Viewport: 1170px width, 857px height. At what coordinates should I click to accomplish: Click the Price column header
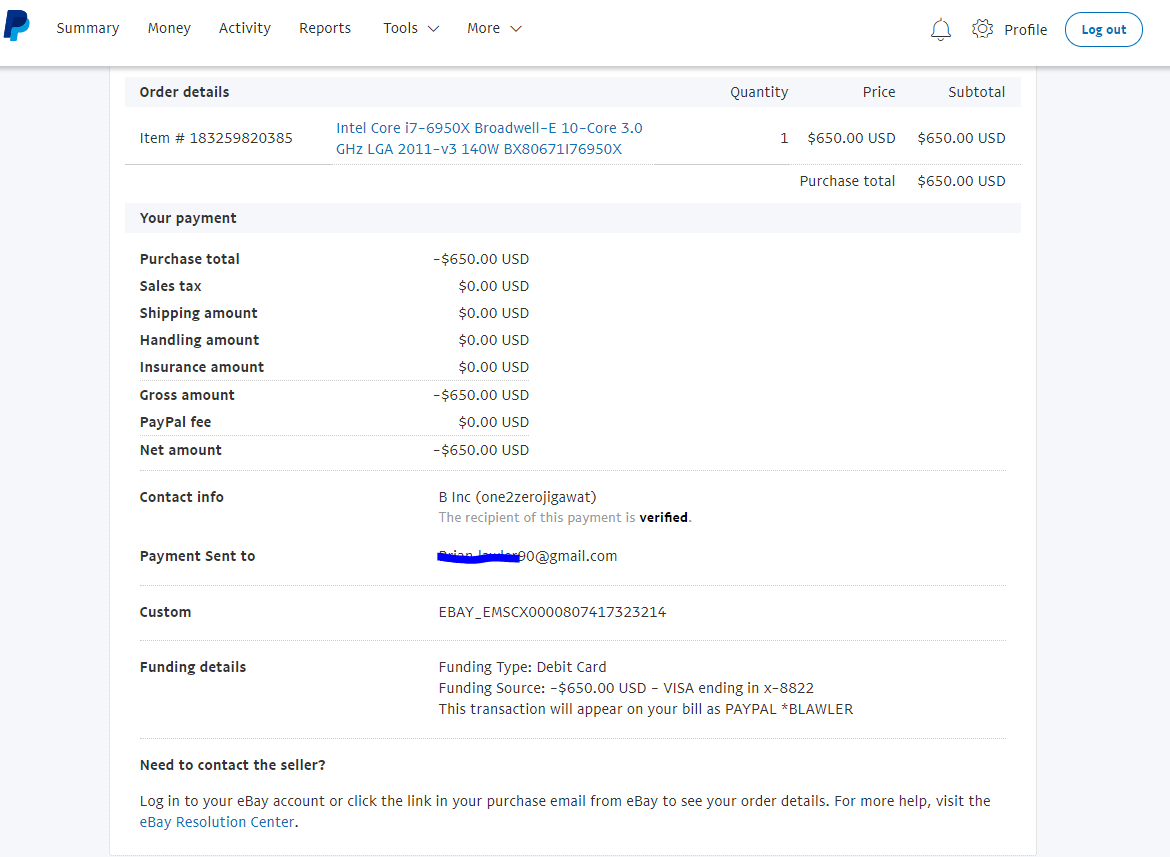point(879,92)
